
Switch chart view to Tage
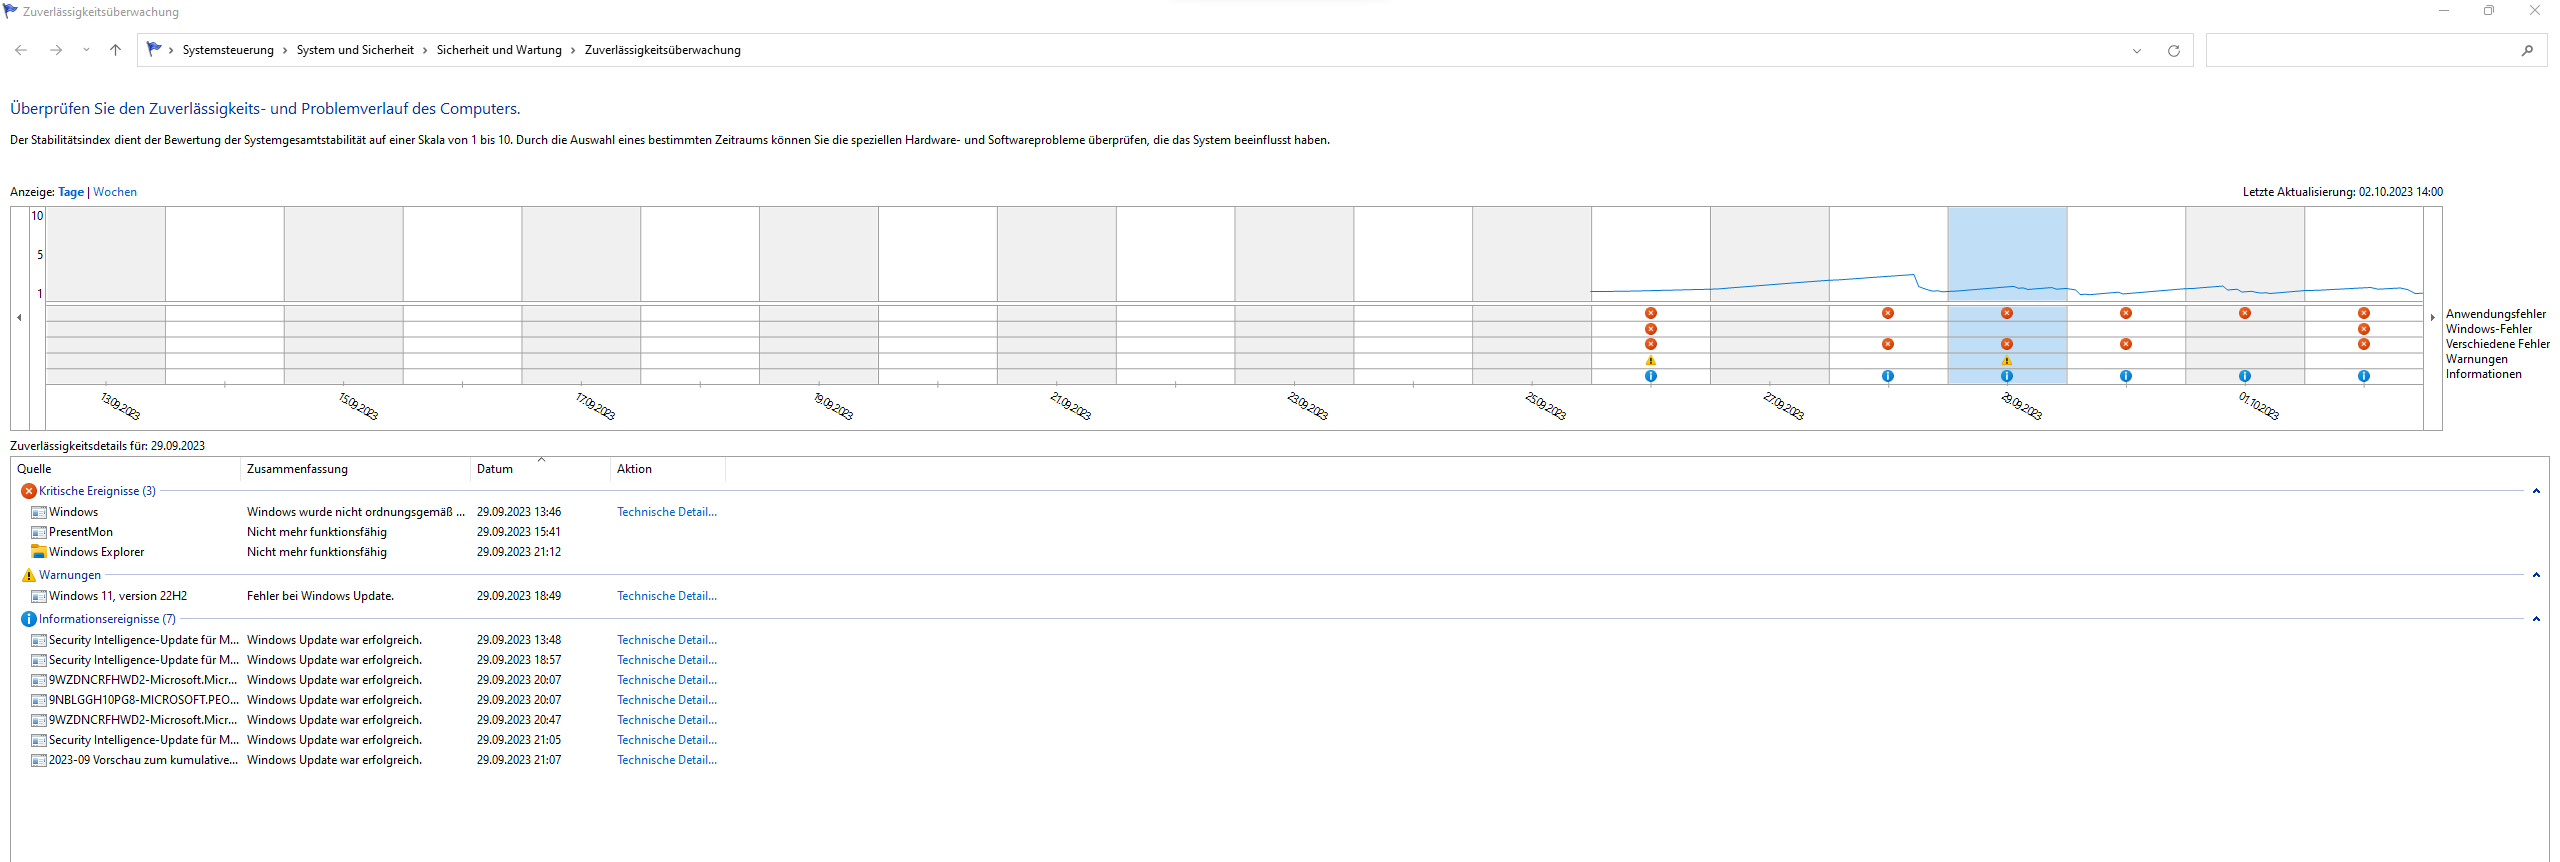pyautogui.click(x=71, y=192)
